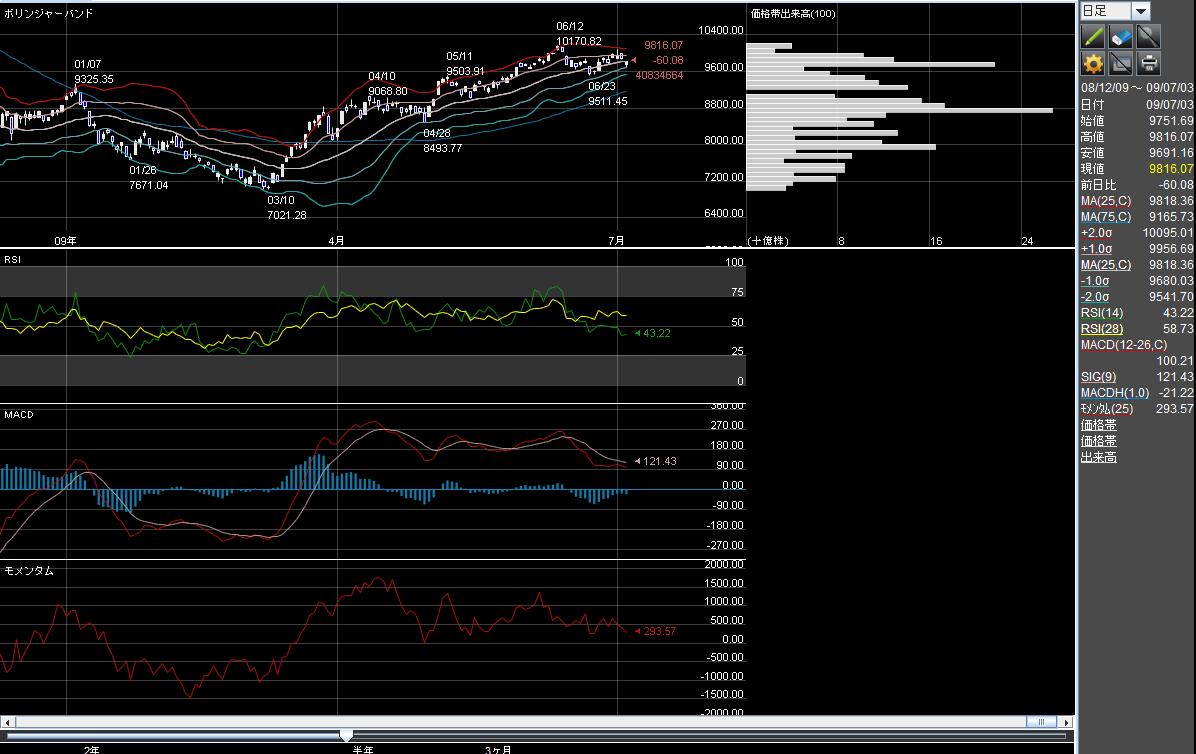1196x754 pixels.
Task: Click the left scrollbar arrow
Action: [x=8, y=722]
